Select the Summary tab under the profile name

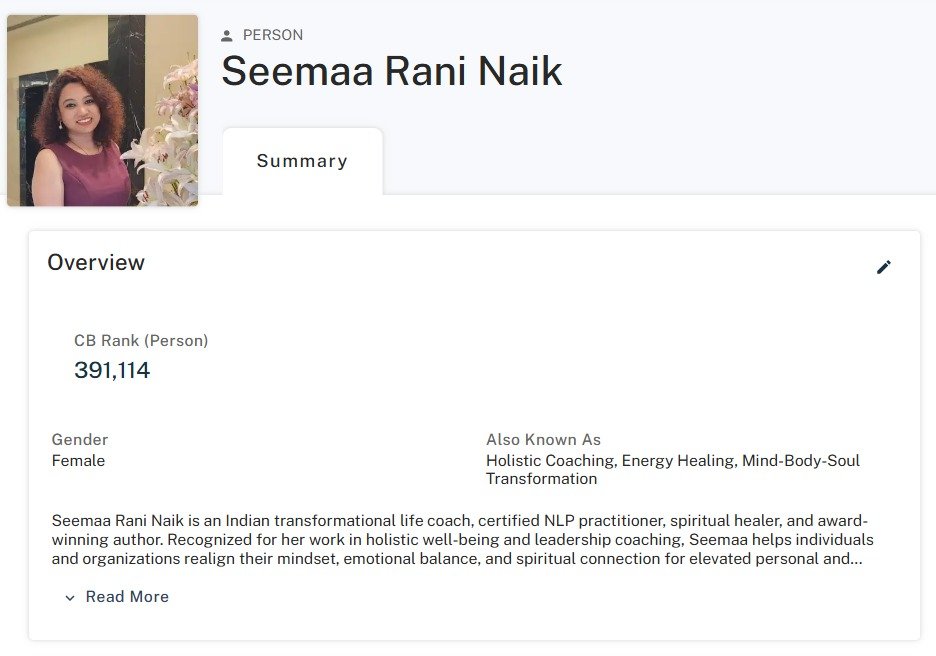click(x=302, y=161)
